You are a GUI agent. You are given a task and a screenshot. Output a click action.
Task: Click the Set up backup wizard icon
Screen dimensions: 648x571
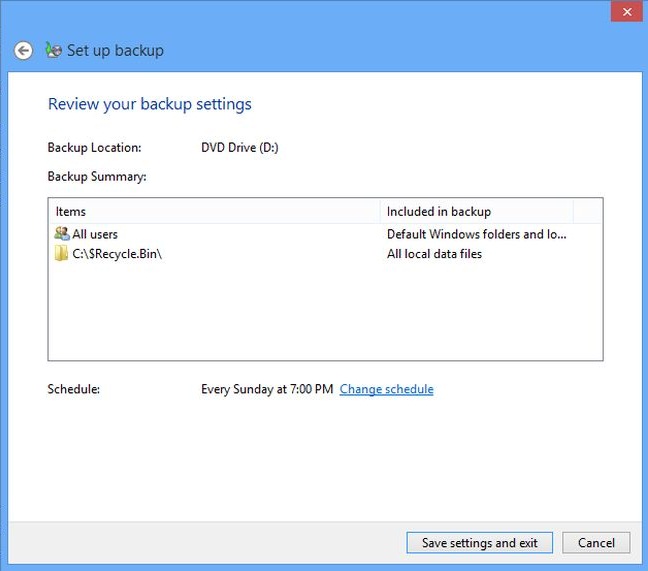(53, 50)
